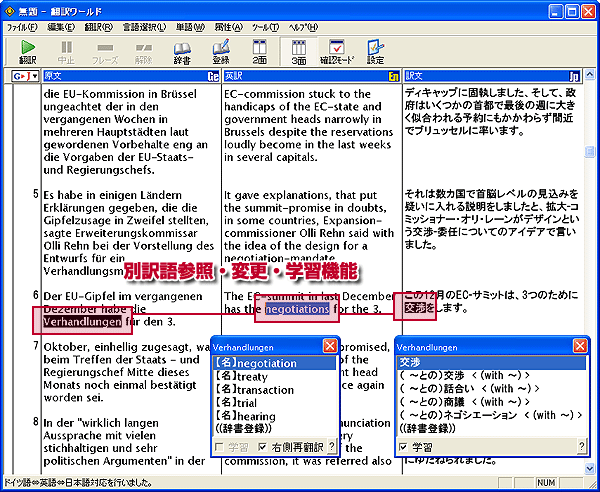Select sentence number 5 row
This screenshot has height=492, width=600.
[36, 194]
